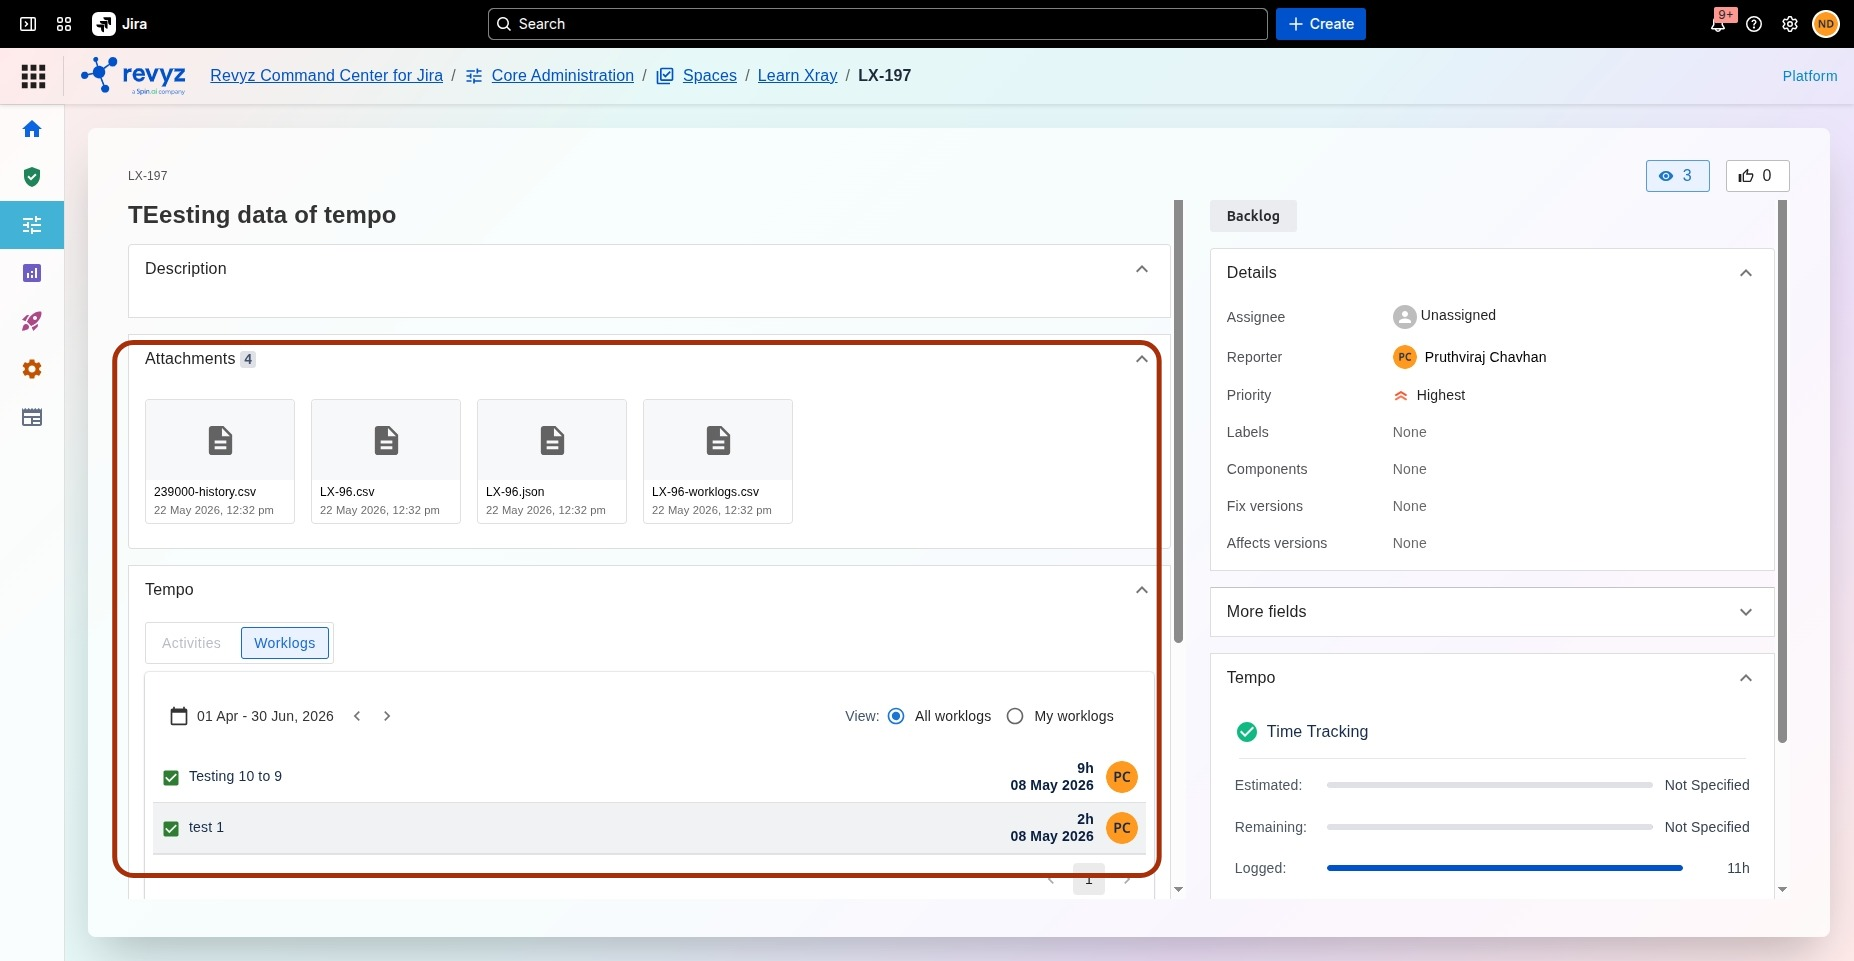Click the details panel vertical scrollbar
The width and height of the screenshot is (1854, 961).
pos(1782,470)
